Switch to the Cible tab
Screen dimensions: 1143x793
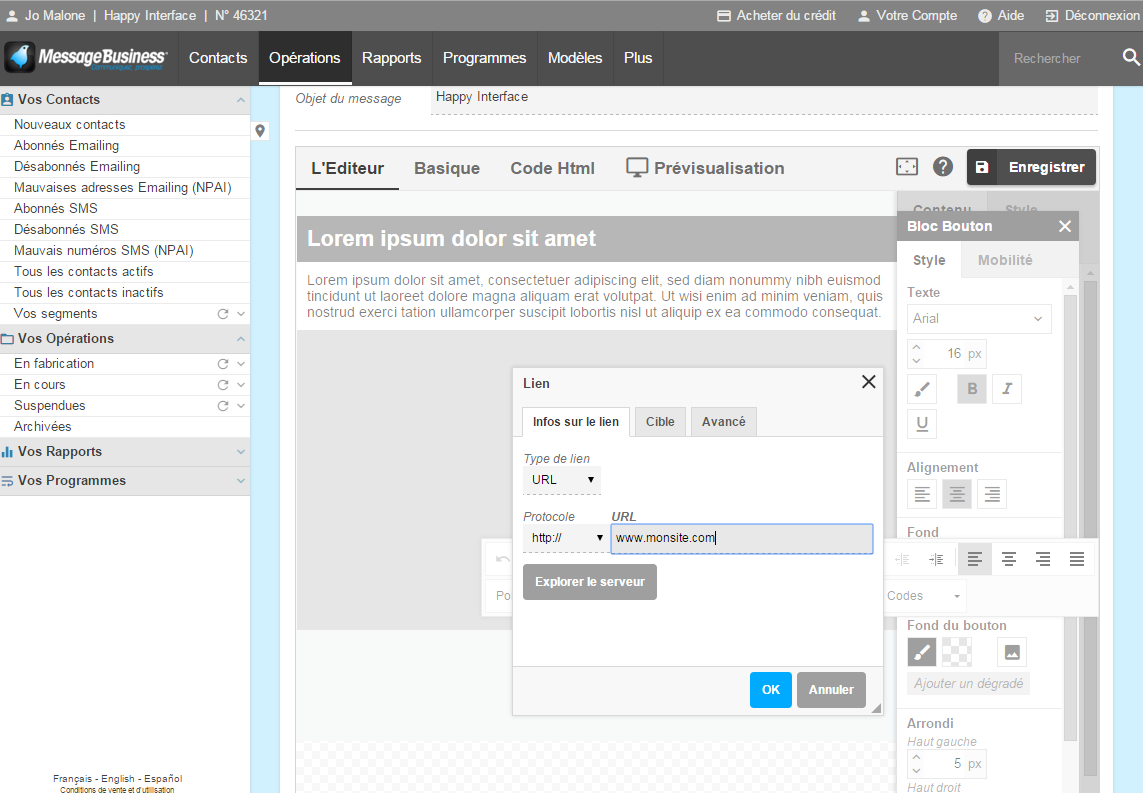[x=660, y=421]
